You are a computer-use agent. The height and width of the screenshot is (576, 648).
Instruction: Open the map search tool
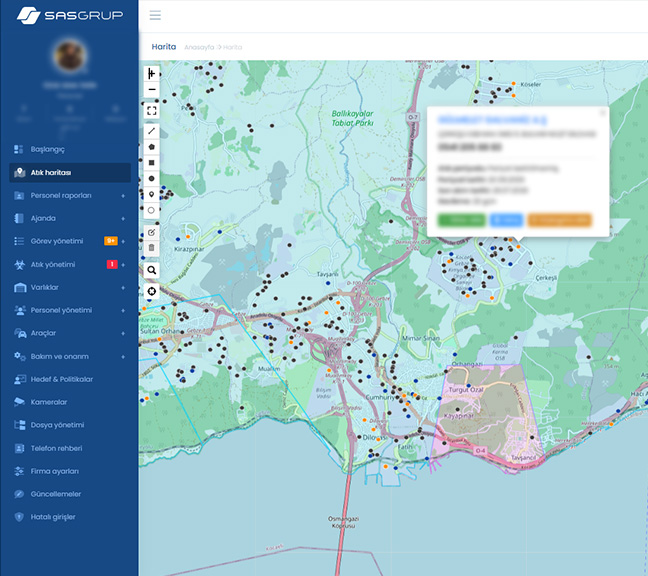coord(152,270)
